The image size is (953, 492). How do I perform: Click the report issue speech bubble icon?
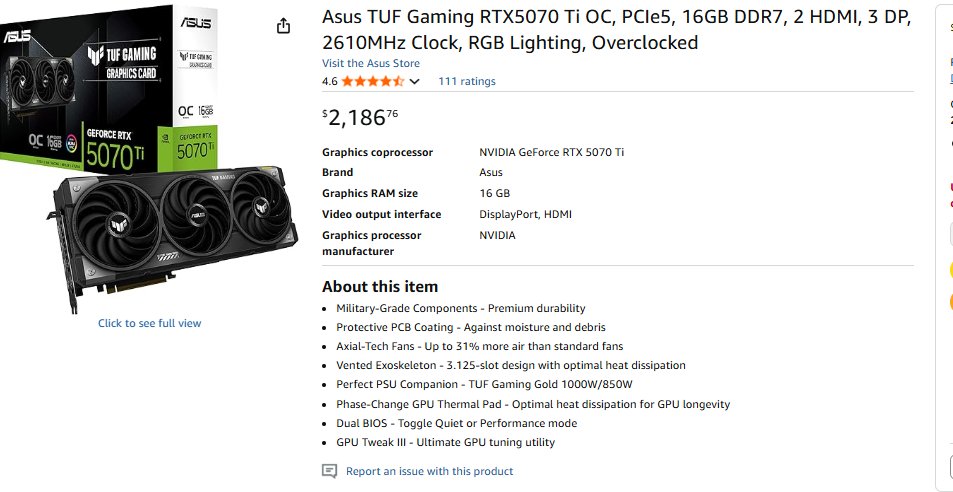(x=330, y=471)
